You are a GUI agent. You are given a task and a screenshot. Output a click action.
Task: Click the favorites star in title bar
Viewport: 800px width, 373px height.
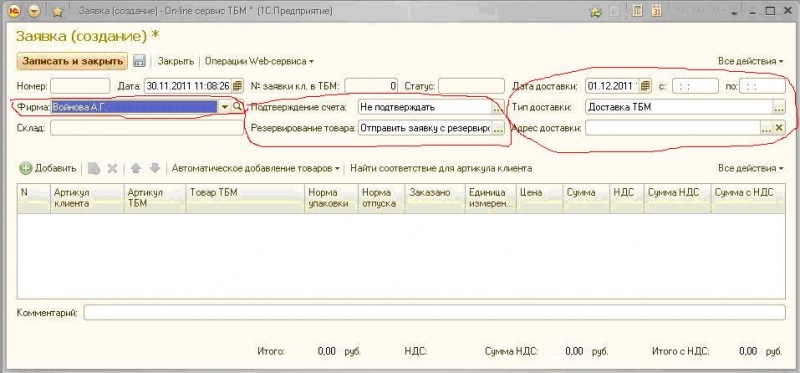click(58, 12)
